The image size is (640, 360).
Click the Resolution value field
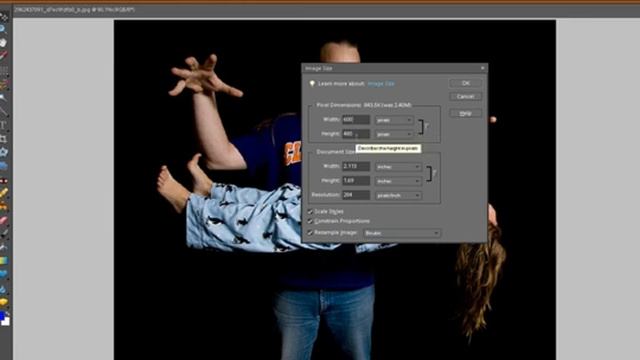(356, 195)
